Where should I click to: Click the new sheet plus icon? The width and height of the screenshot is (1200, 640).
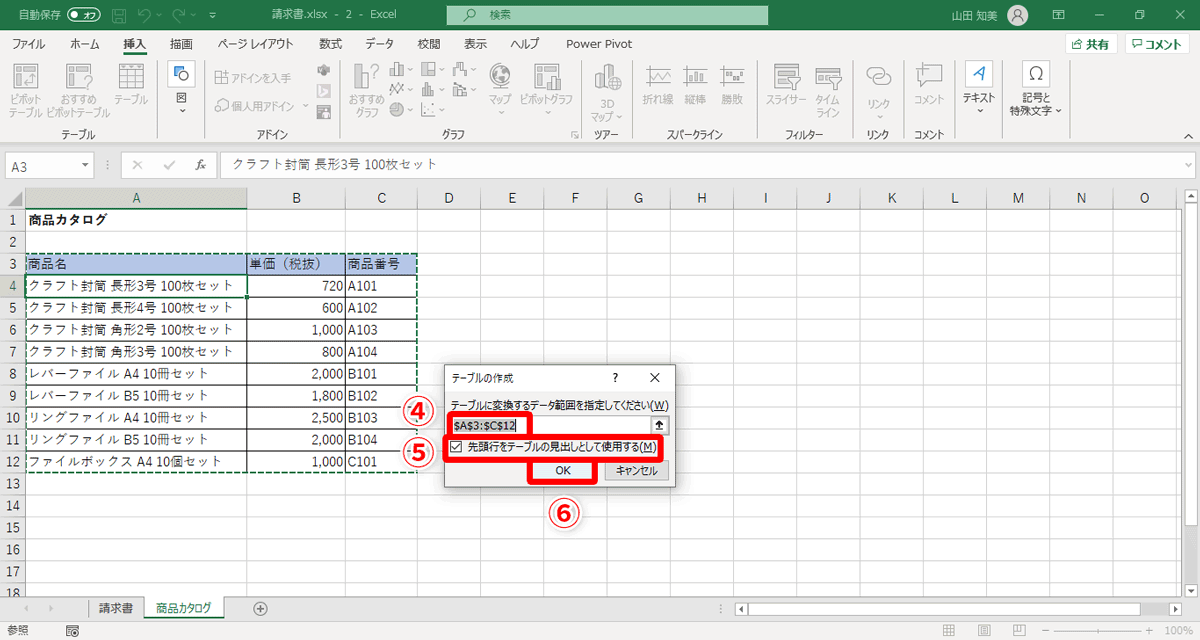coord(260,608)
